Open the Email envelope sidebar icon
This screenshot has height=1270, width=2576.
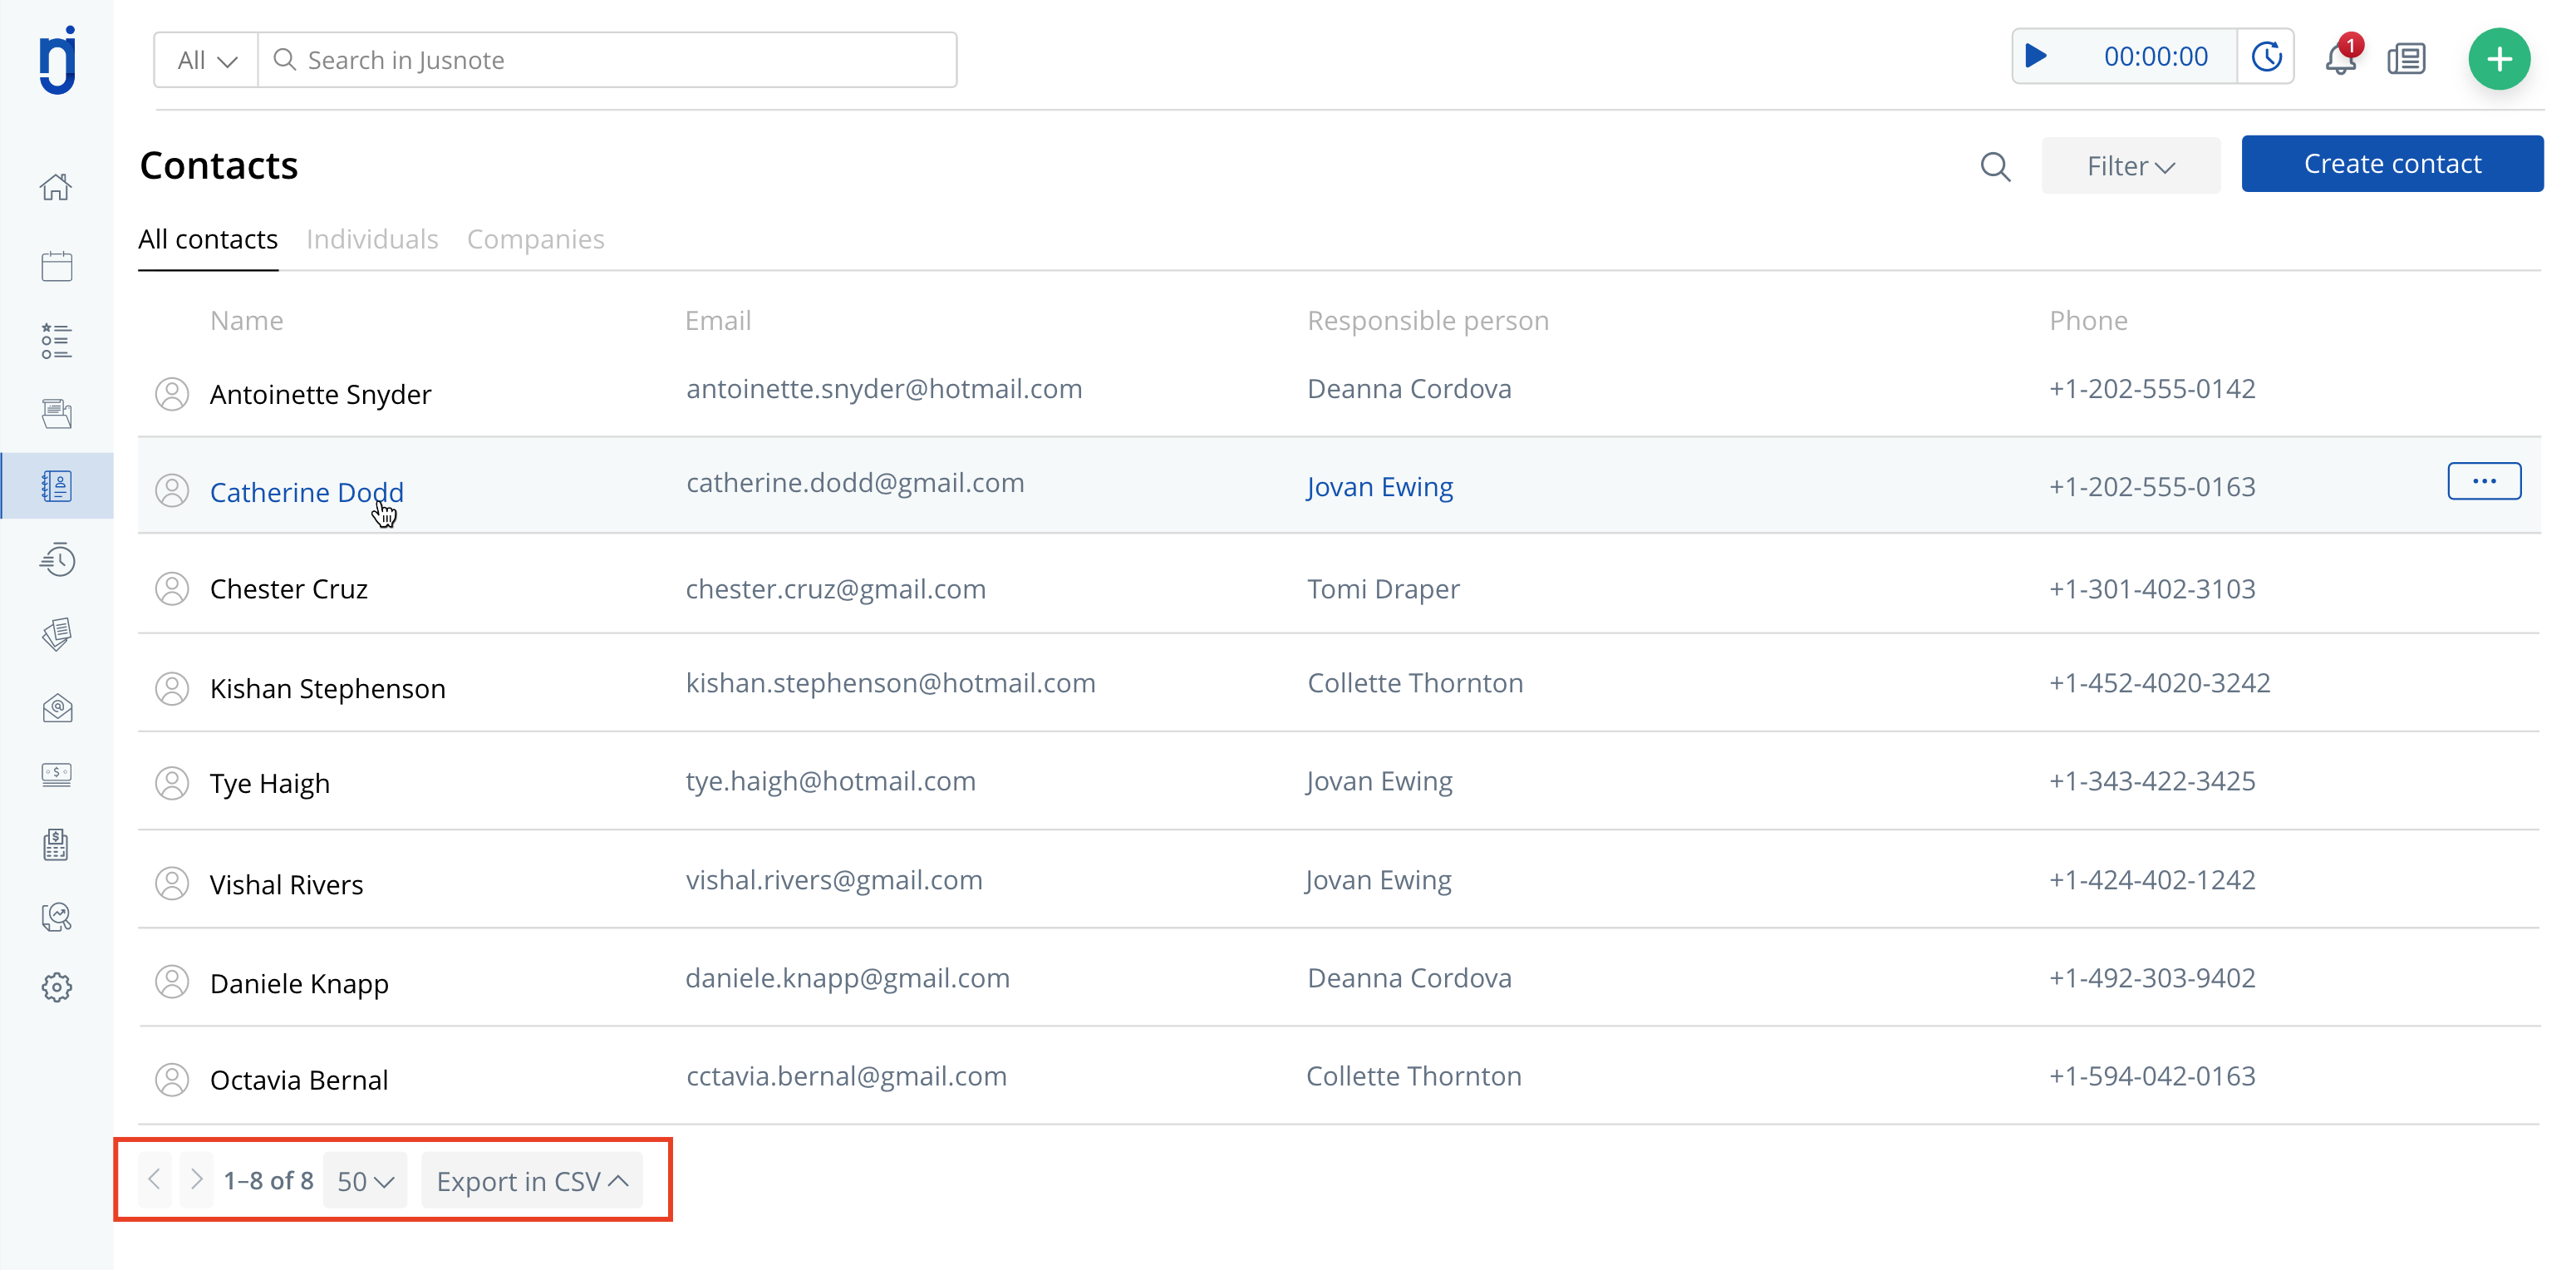click(57, 708)
